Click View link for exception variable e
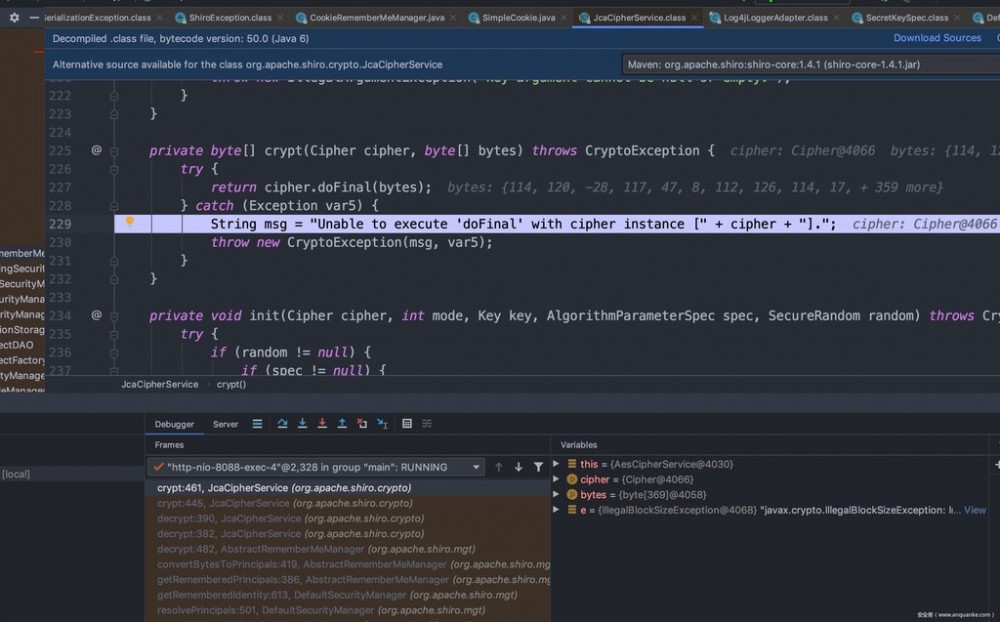The width and height of the screenshot is (1000, 622). point(974,510)
